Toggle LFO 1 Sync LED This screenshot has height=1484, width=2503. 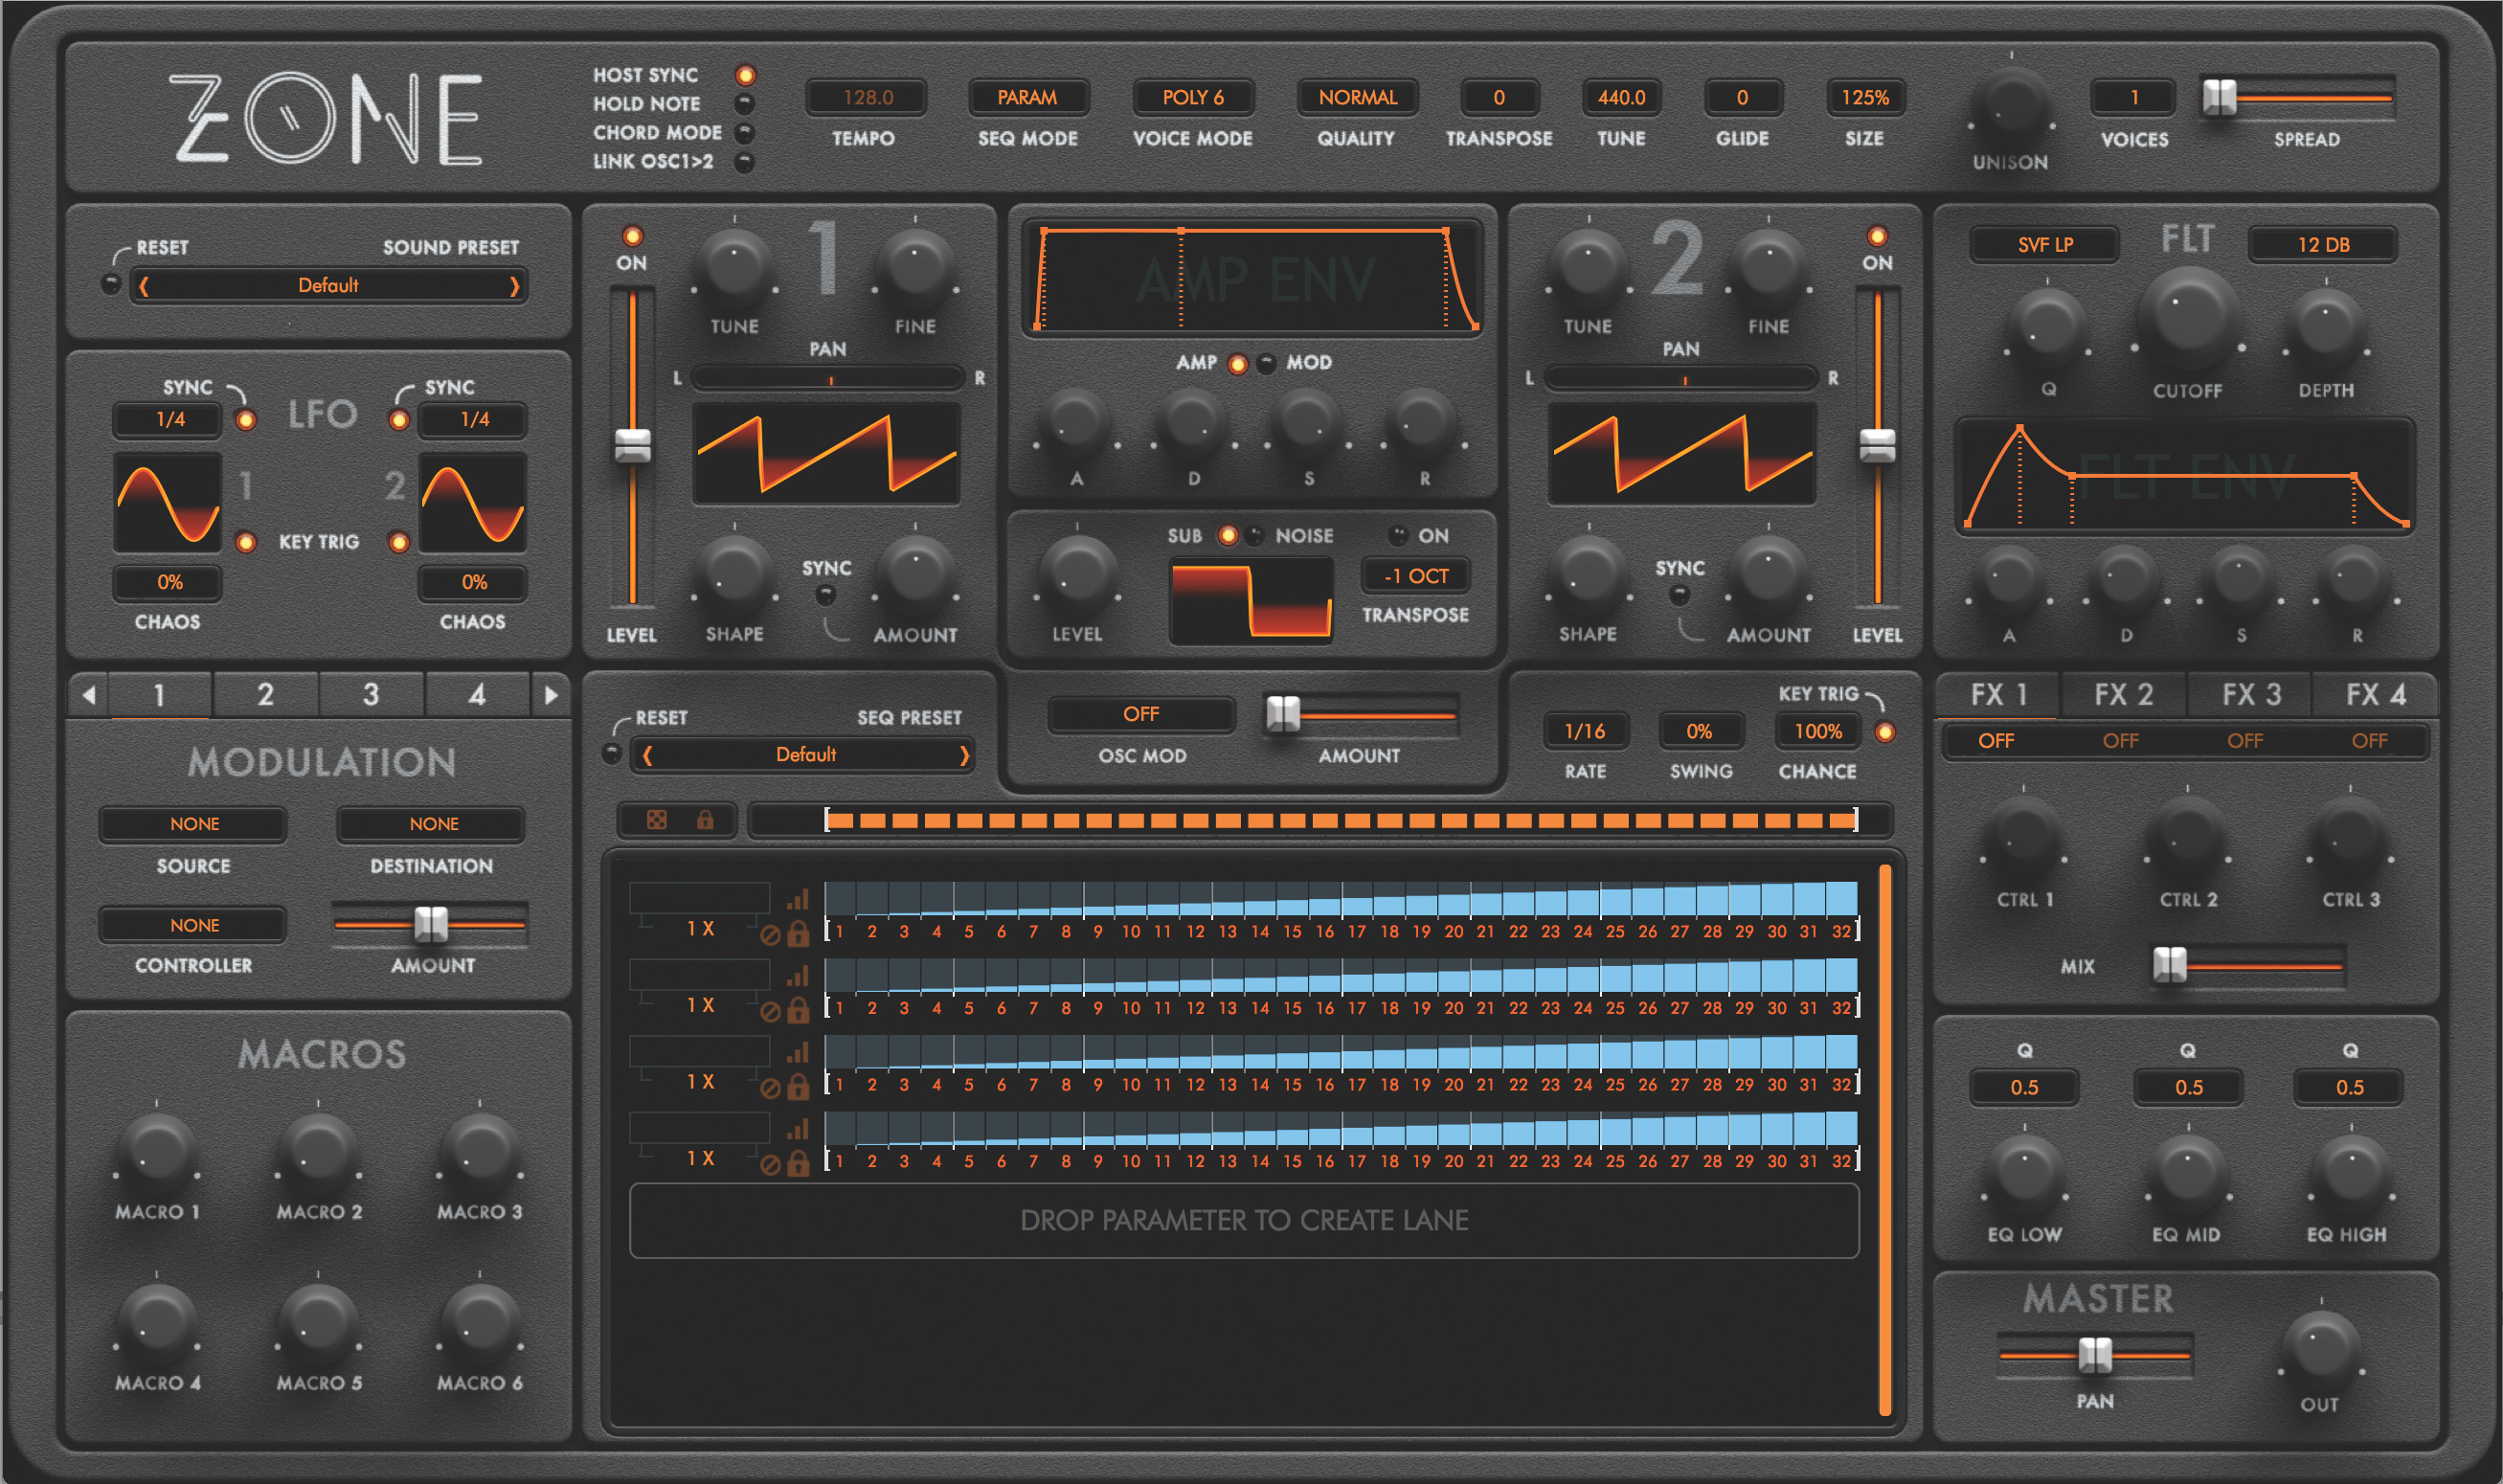pos(245,420)
